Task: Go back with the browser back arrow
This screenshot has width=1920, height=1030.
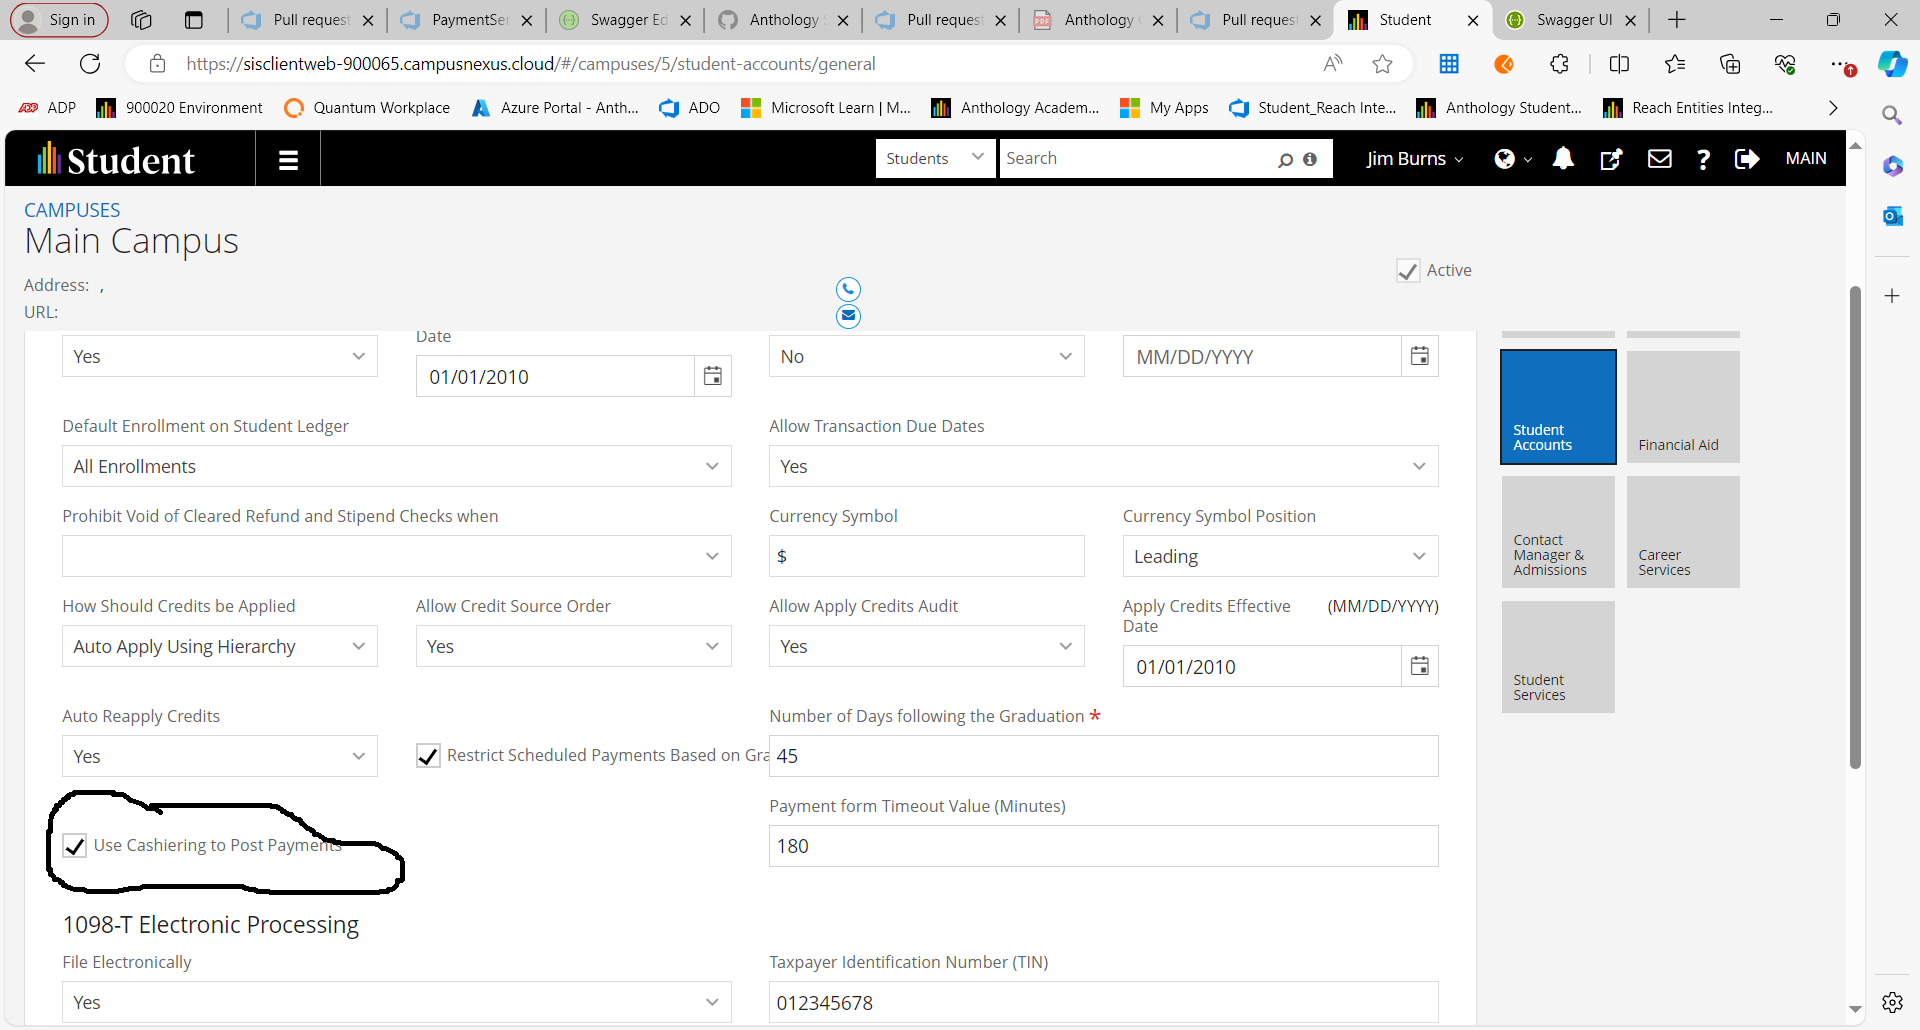Action: coord(35,64)
